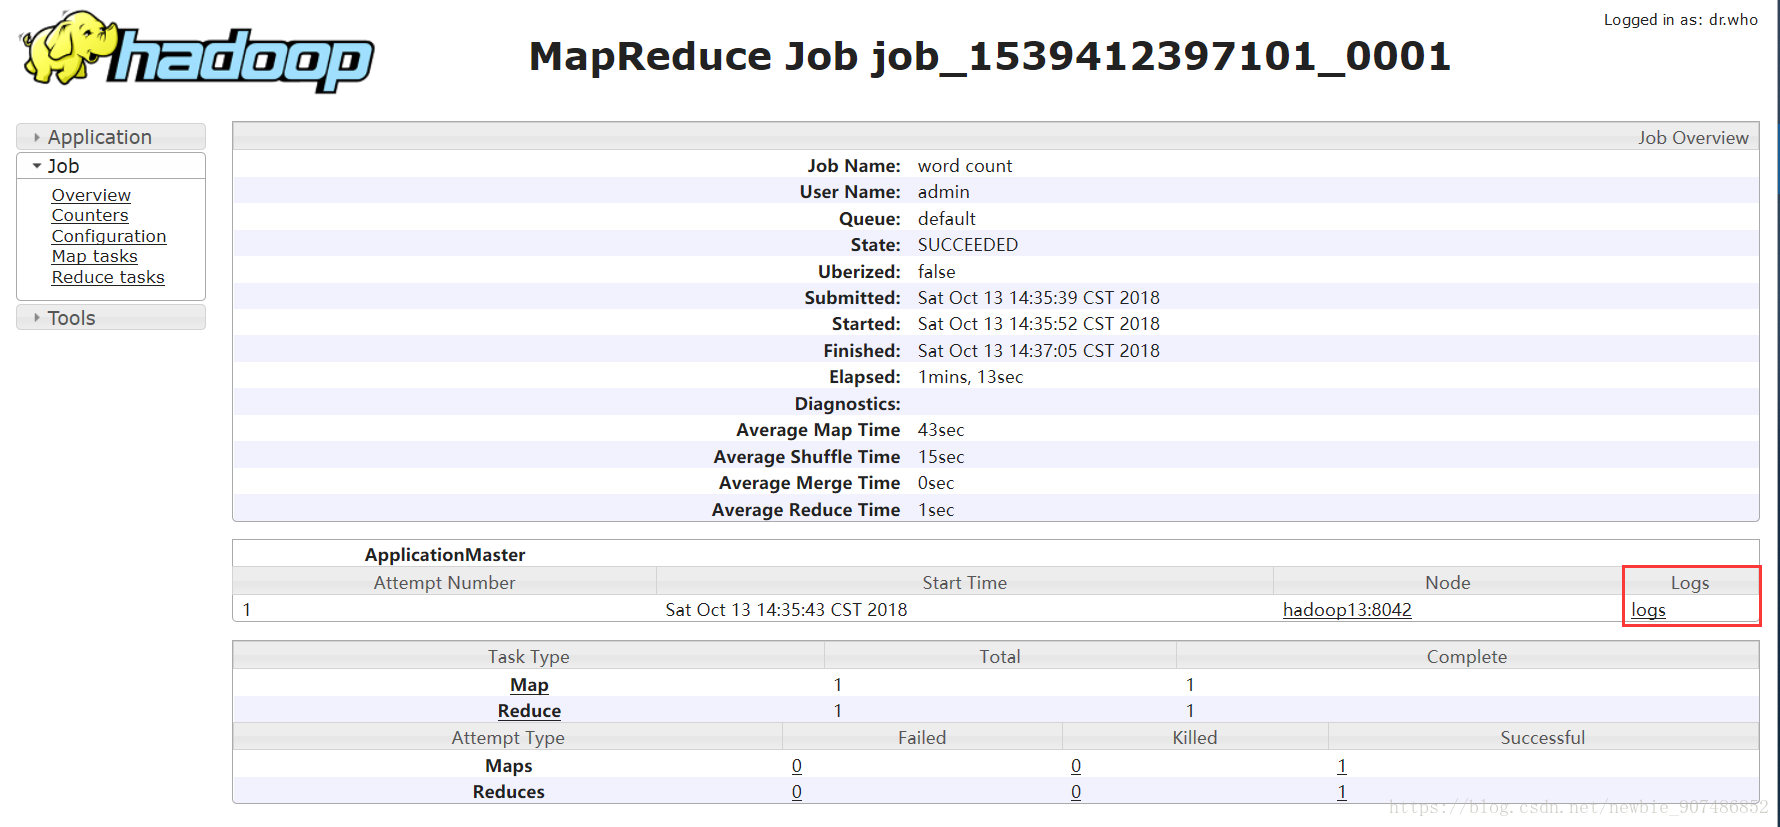Screen dimensions: 1780x827
Task: Open the ApplicationMaster logs link
Action: click(1648, 610)
